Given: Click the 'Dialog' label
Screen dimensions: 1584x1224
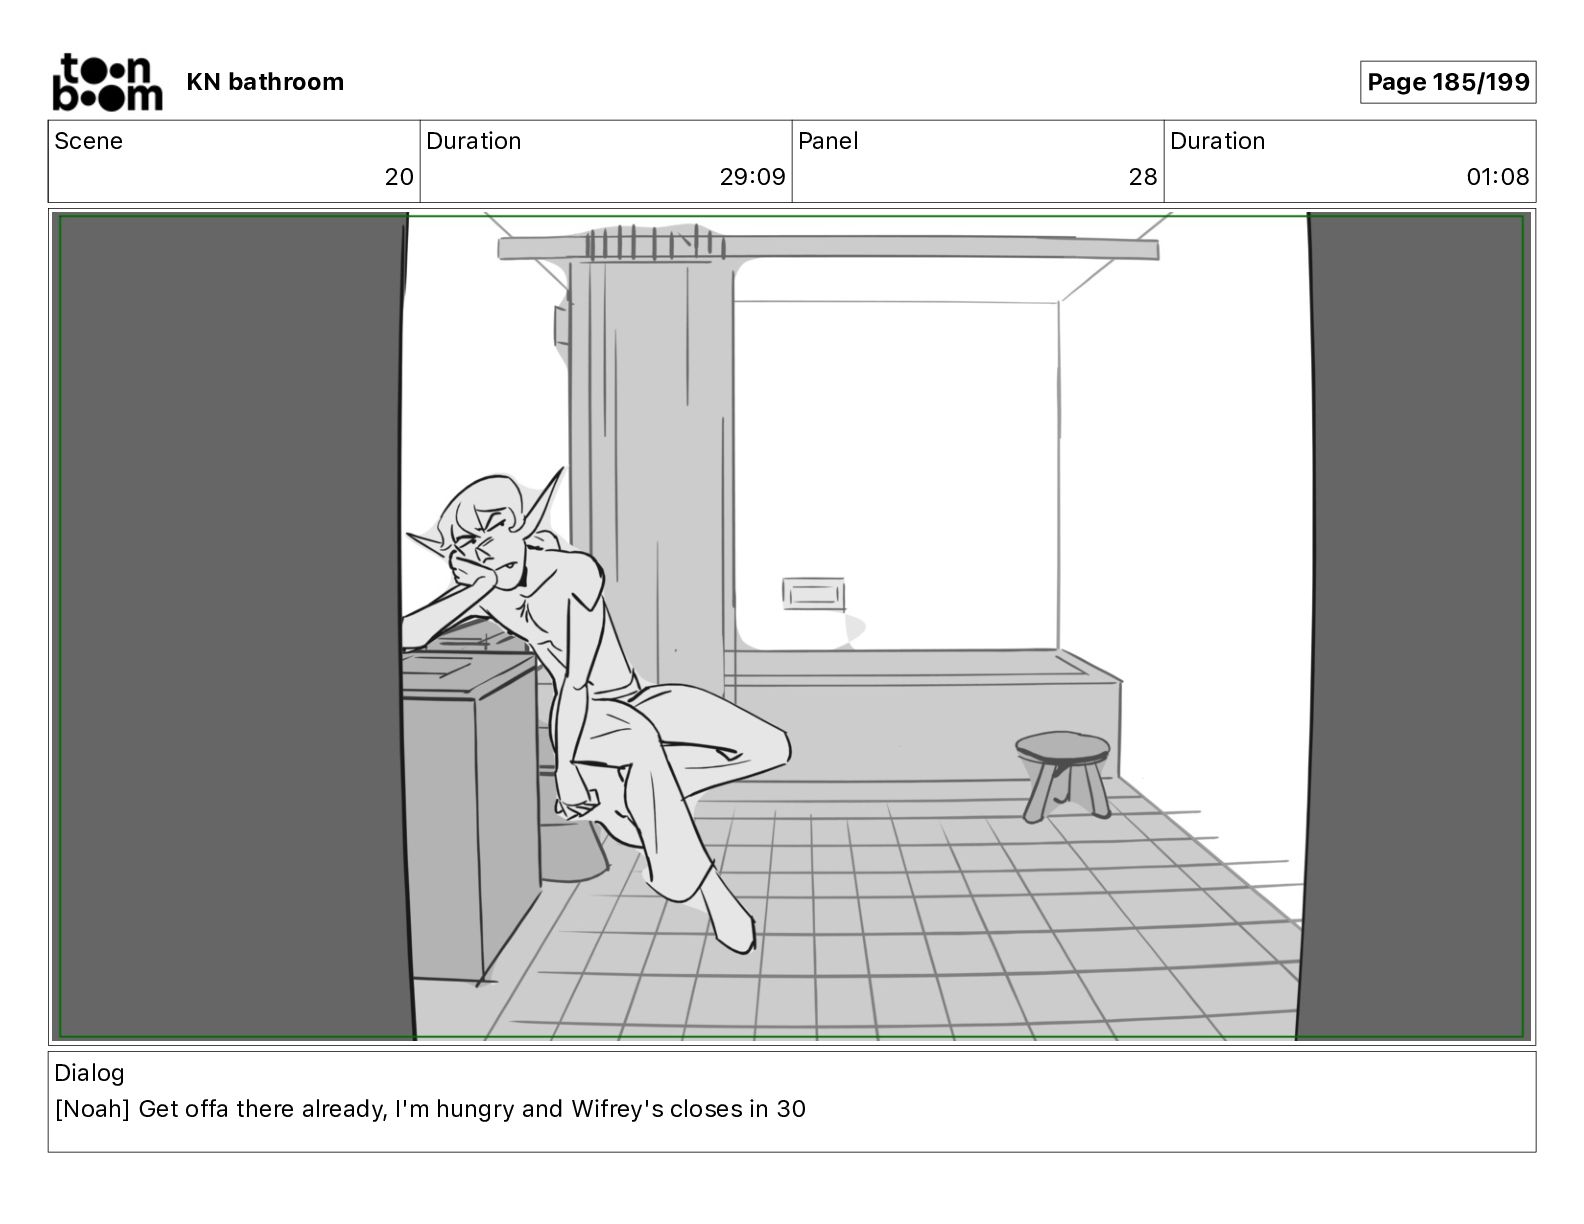Looking at the screenshot, I should (90, 1073).
